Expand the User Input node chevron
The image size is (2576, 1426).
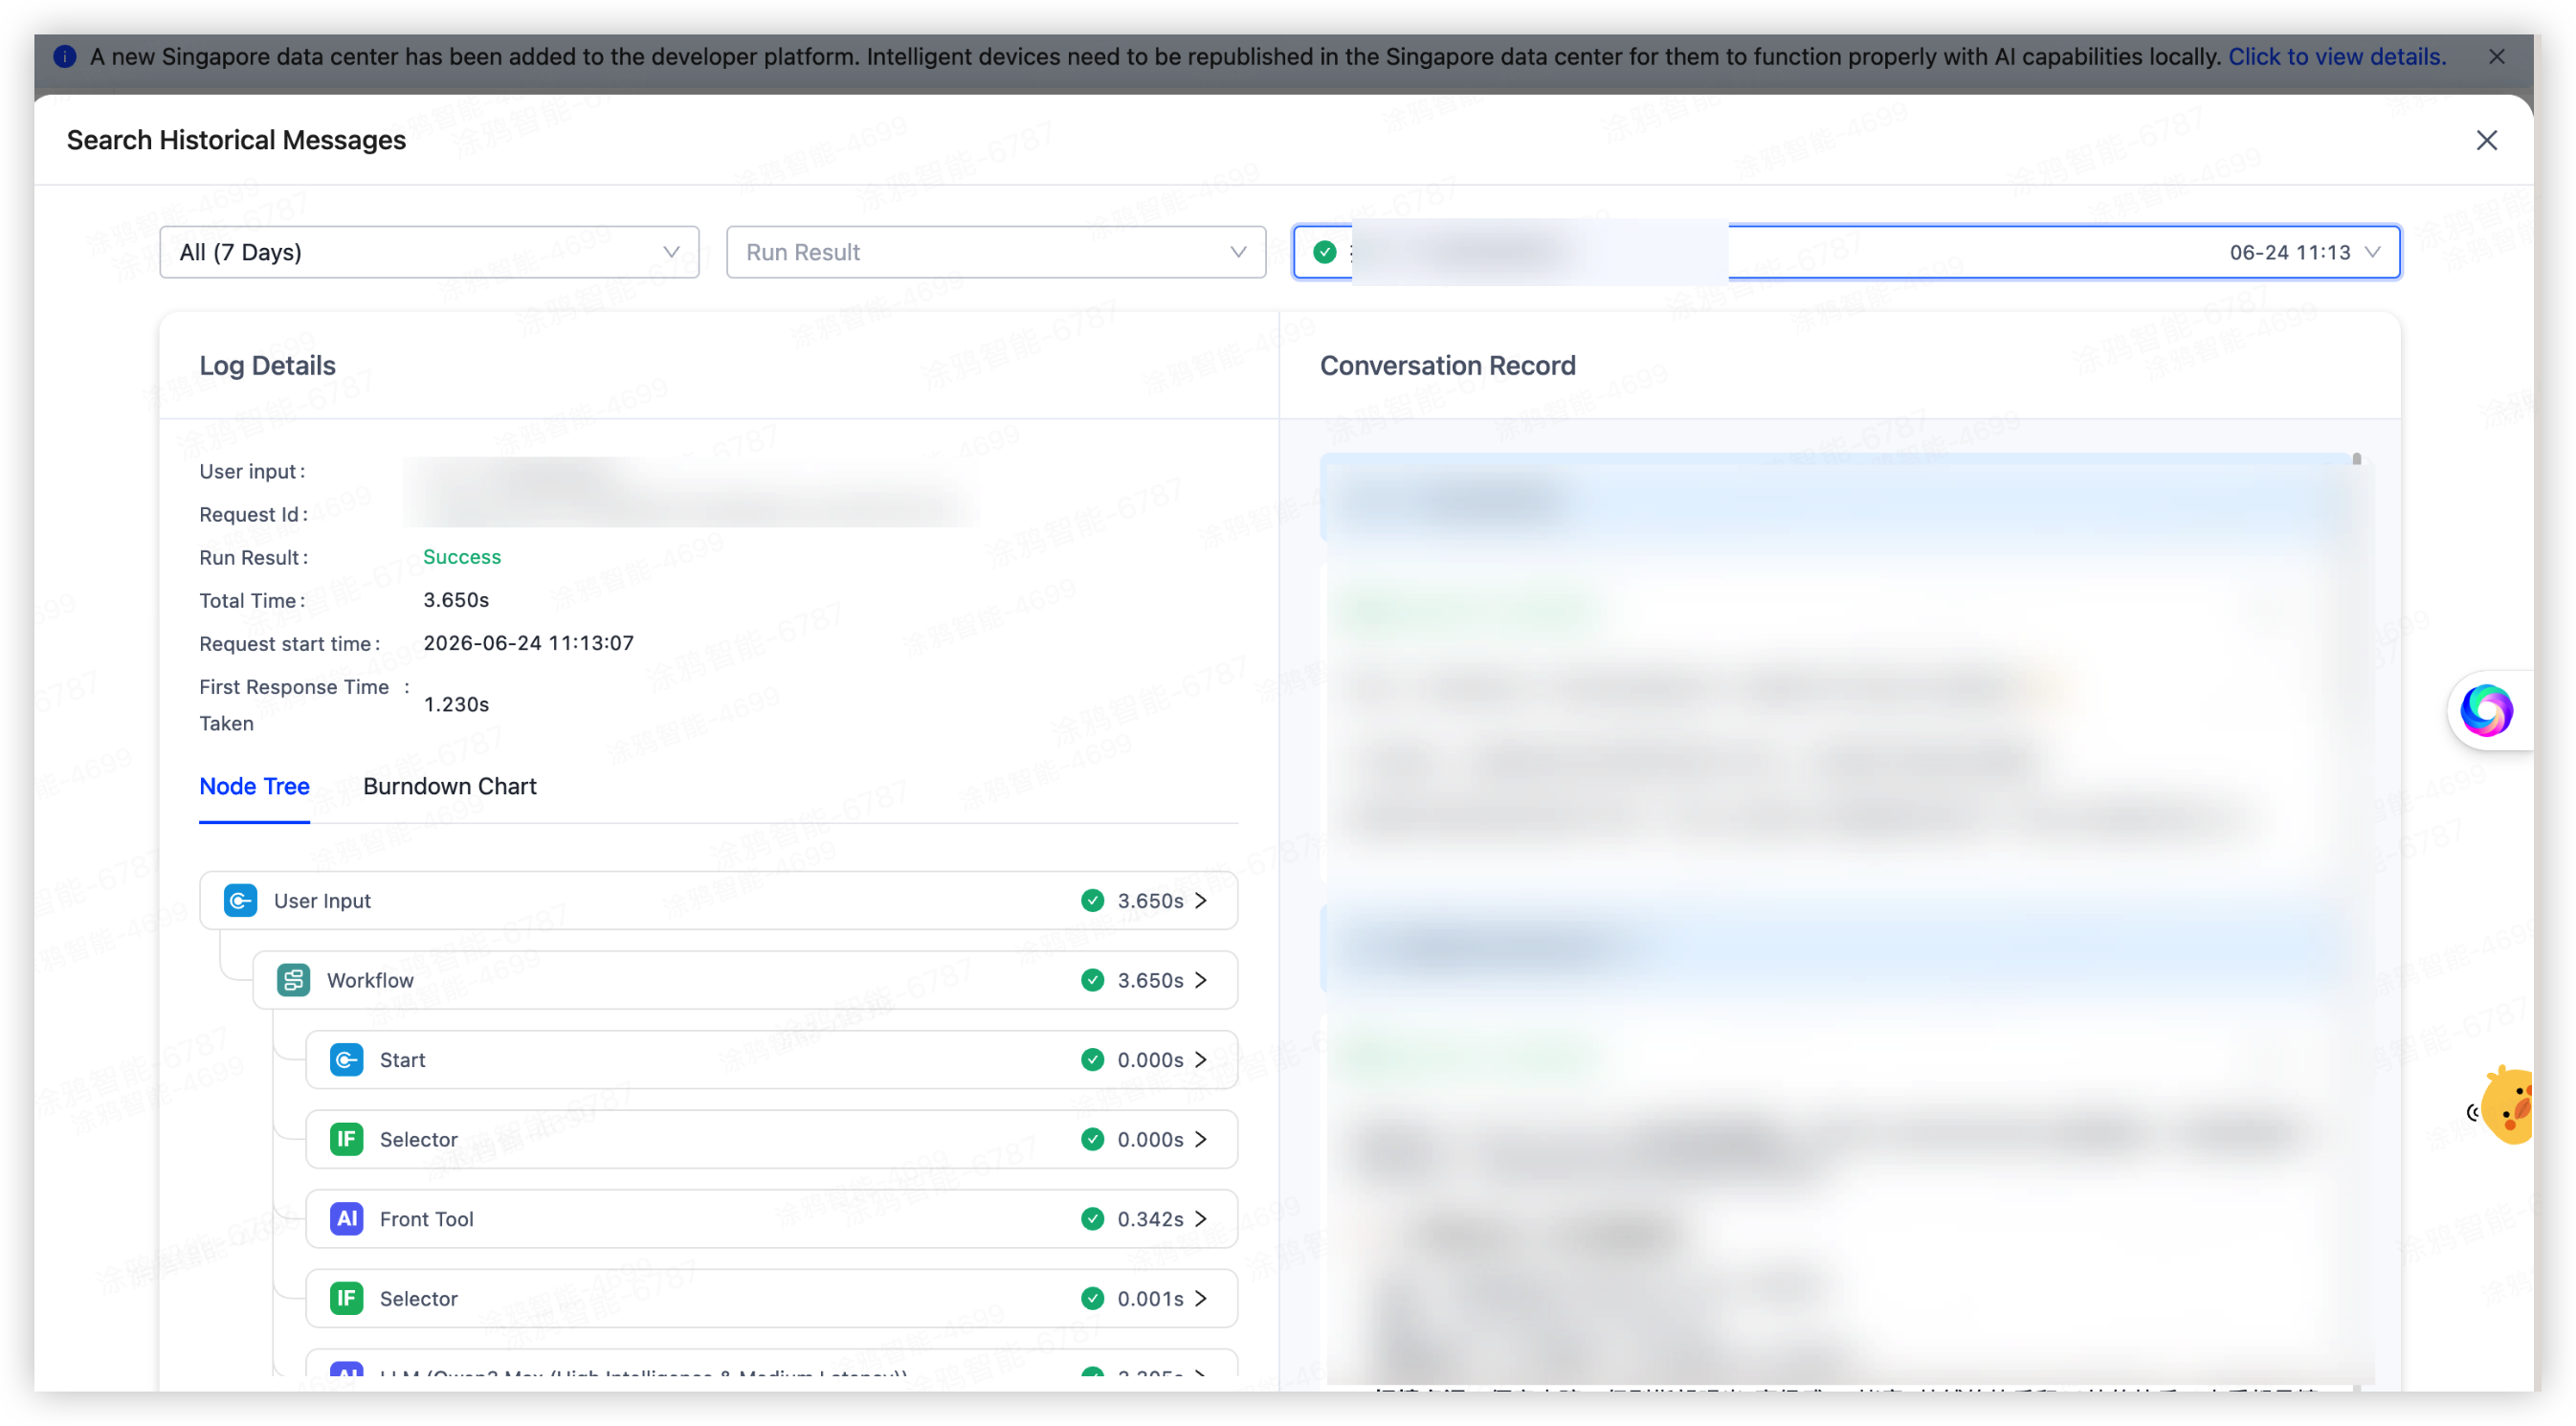[x=1201, y=900]
